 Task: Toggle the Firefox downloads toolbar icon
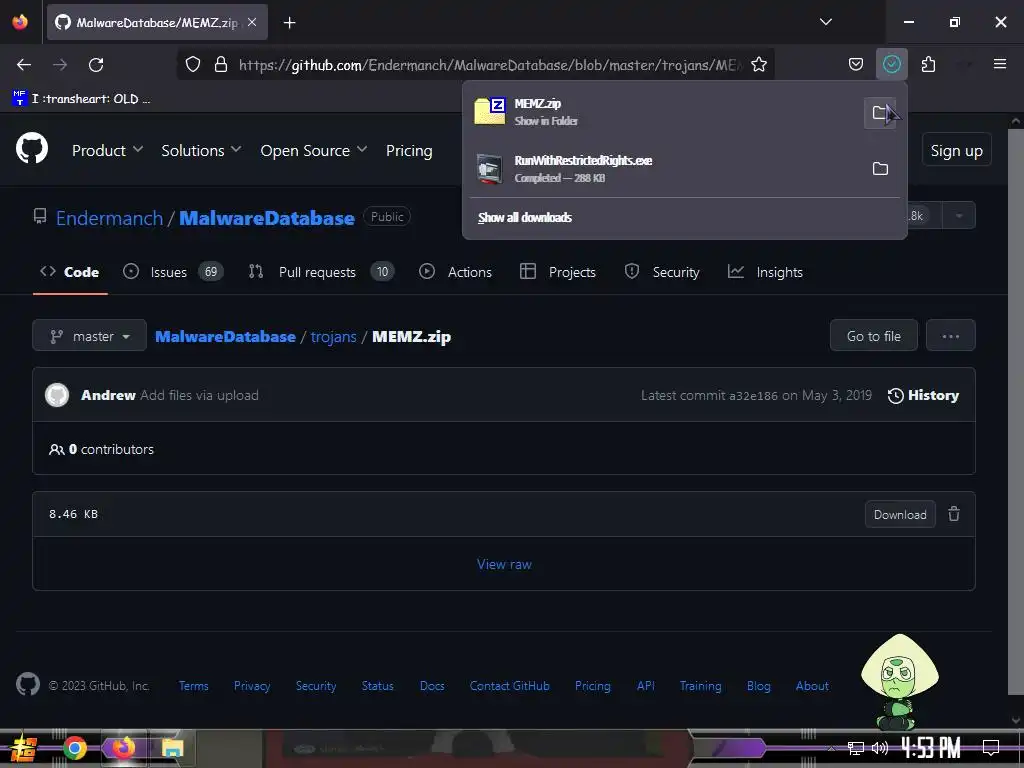point(891,64)
